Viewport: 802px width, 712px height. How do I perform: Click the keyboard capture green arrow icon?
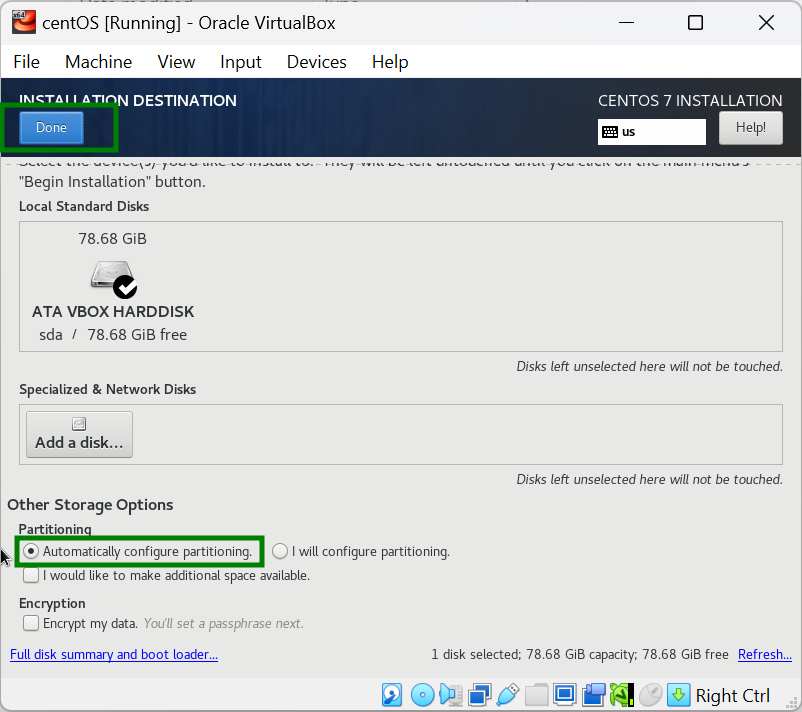[x=678, y=695]
